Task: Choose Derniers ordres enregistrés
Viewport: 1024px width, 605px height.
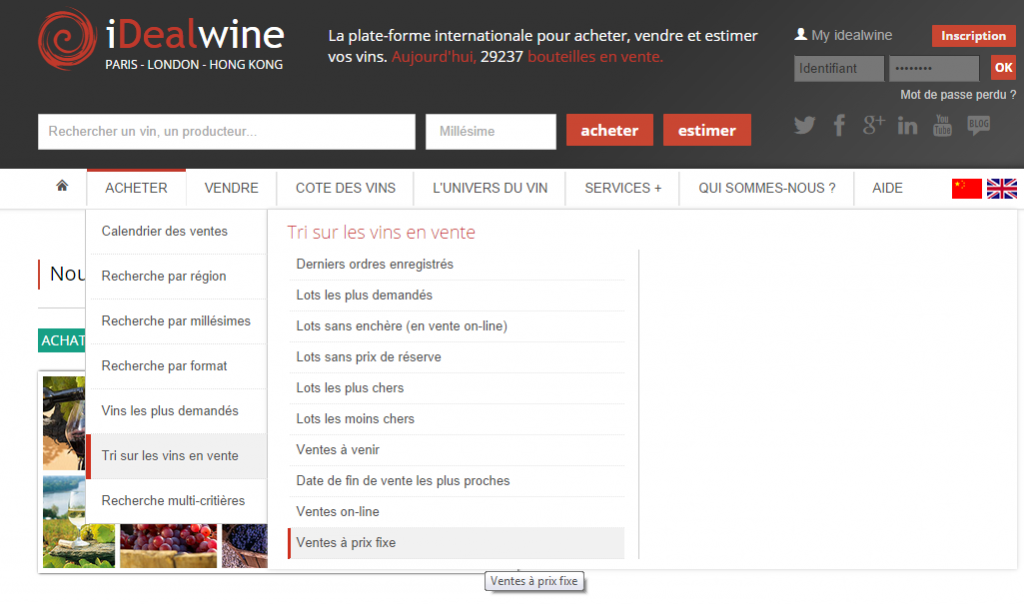Action: coord(456,264)
